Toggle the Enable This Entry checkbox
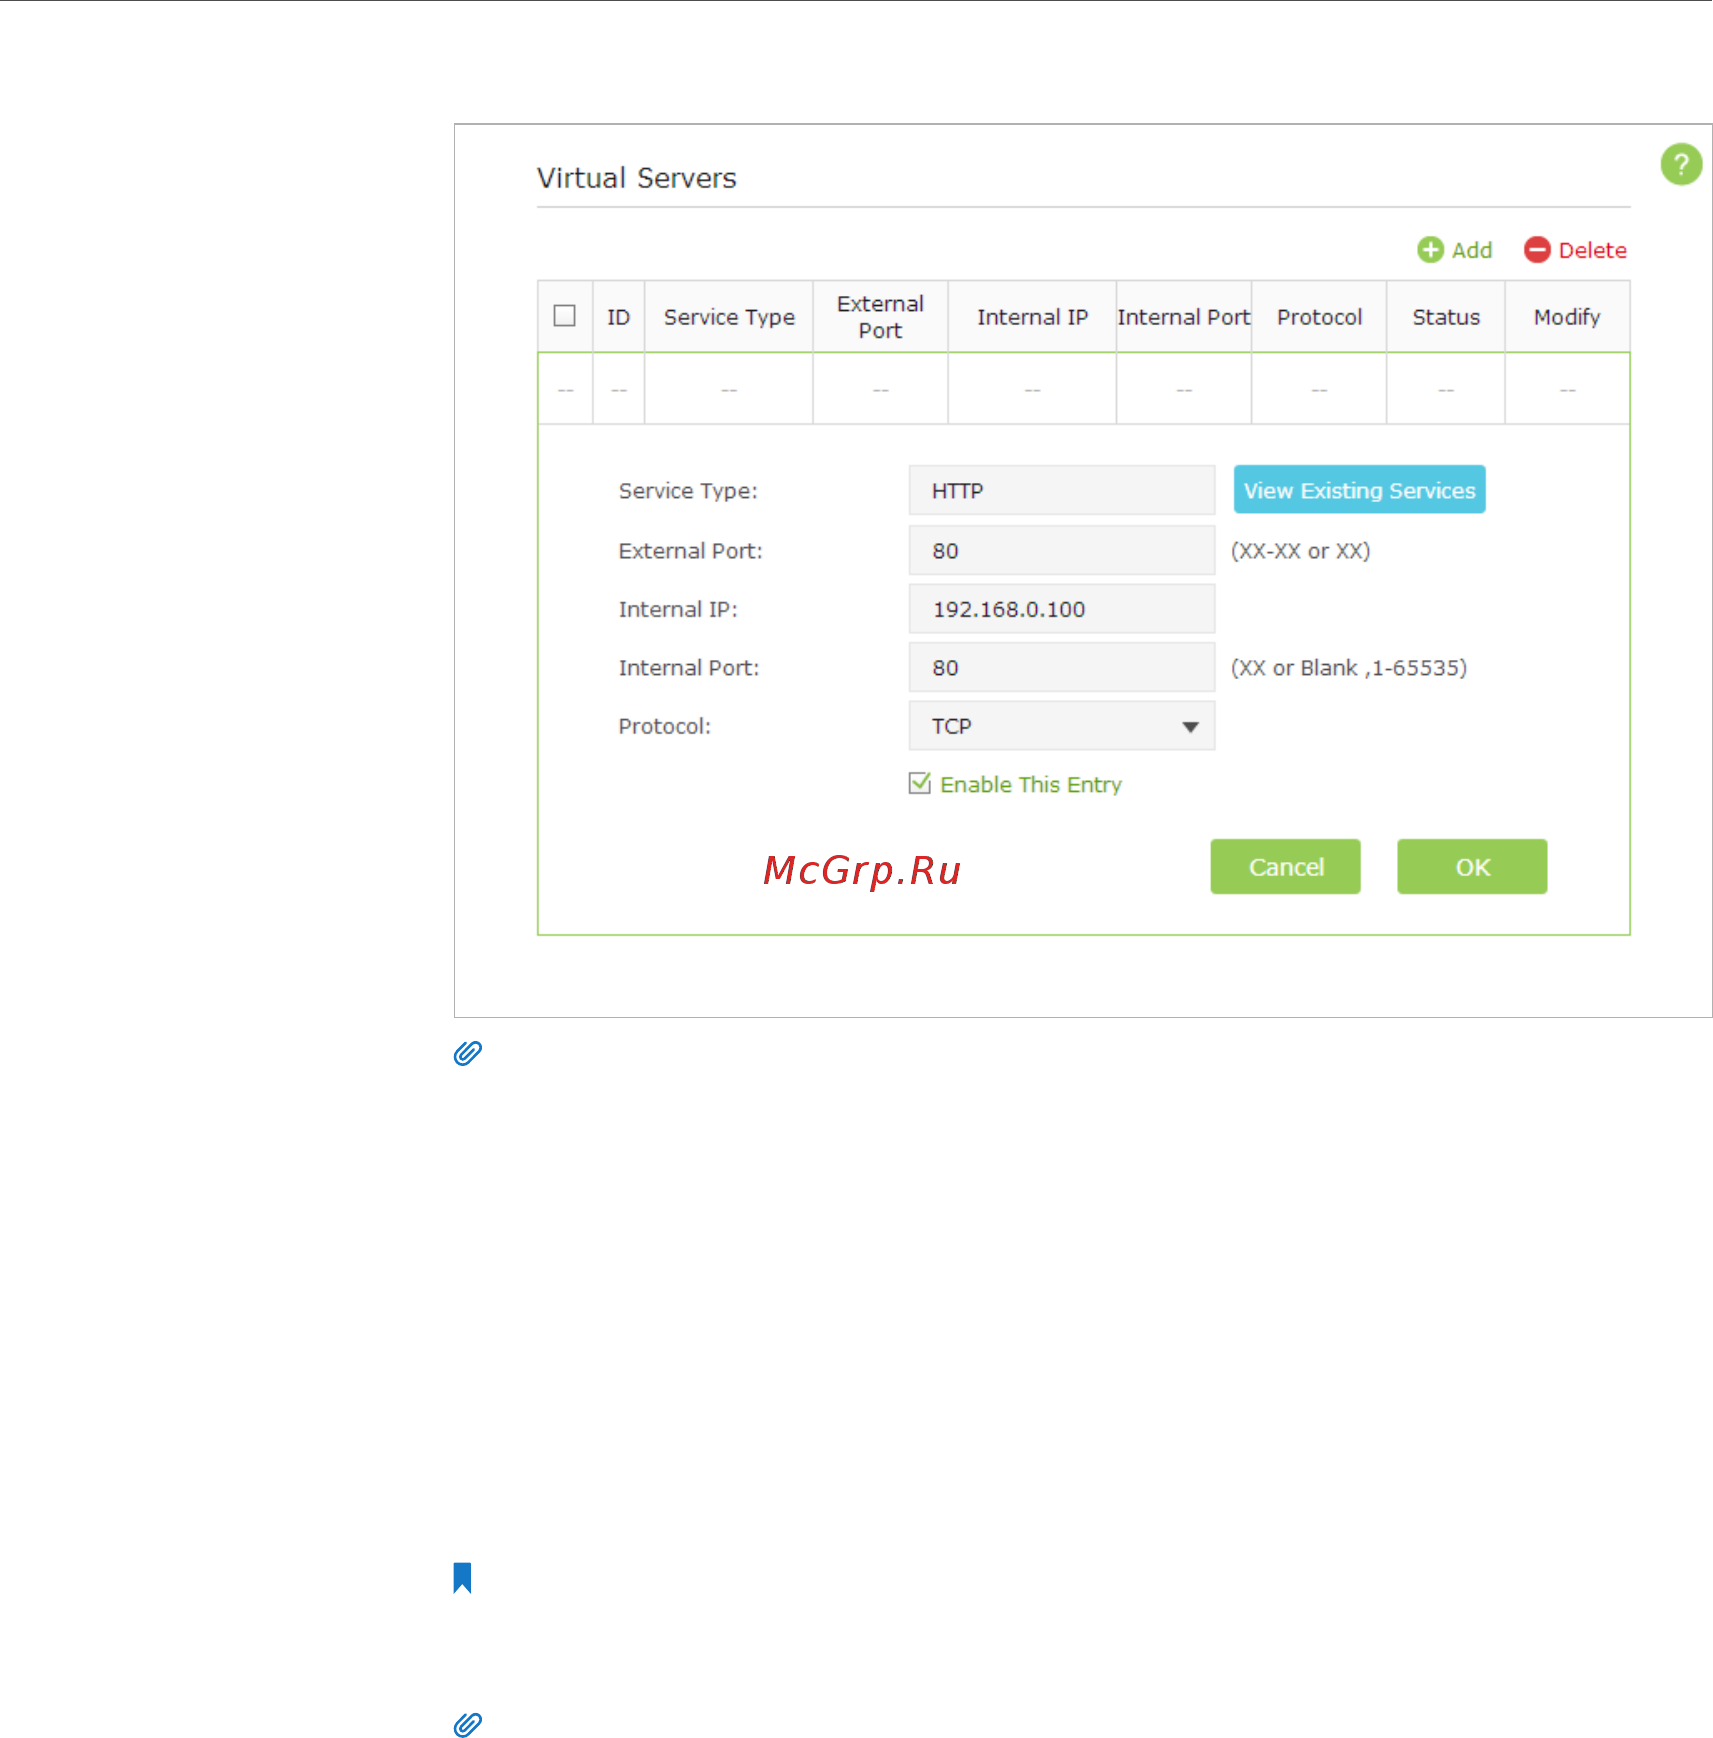 click(919, 783)
